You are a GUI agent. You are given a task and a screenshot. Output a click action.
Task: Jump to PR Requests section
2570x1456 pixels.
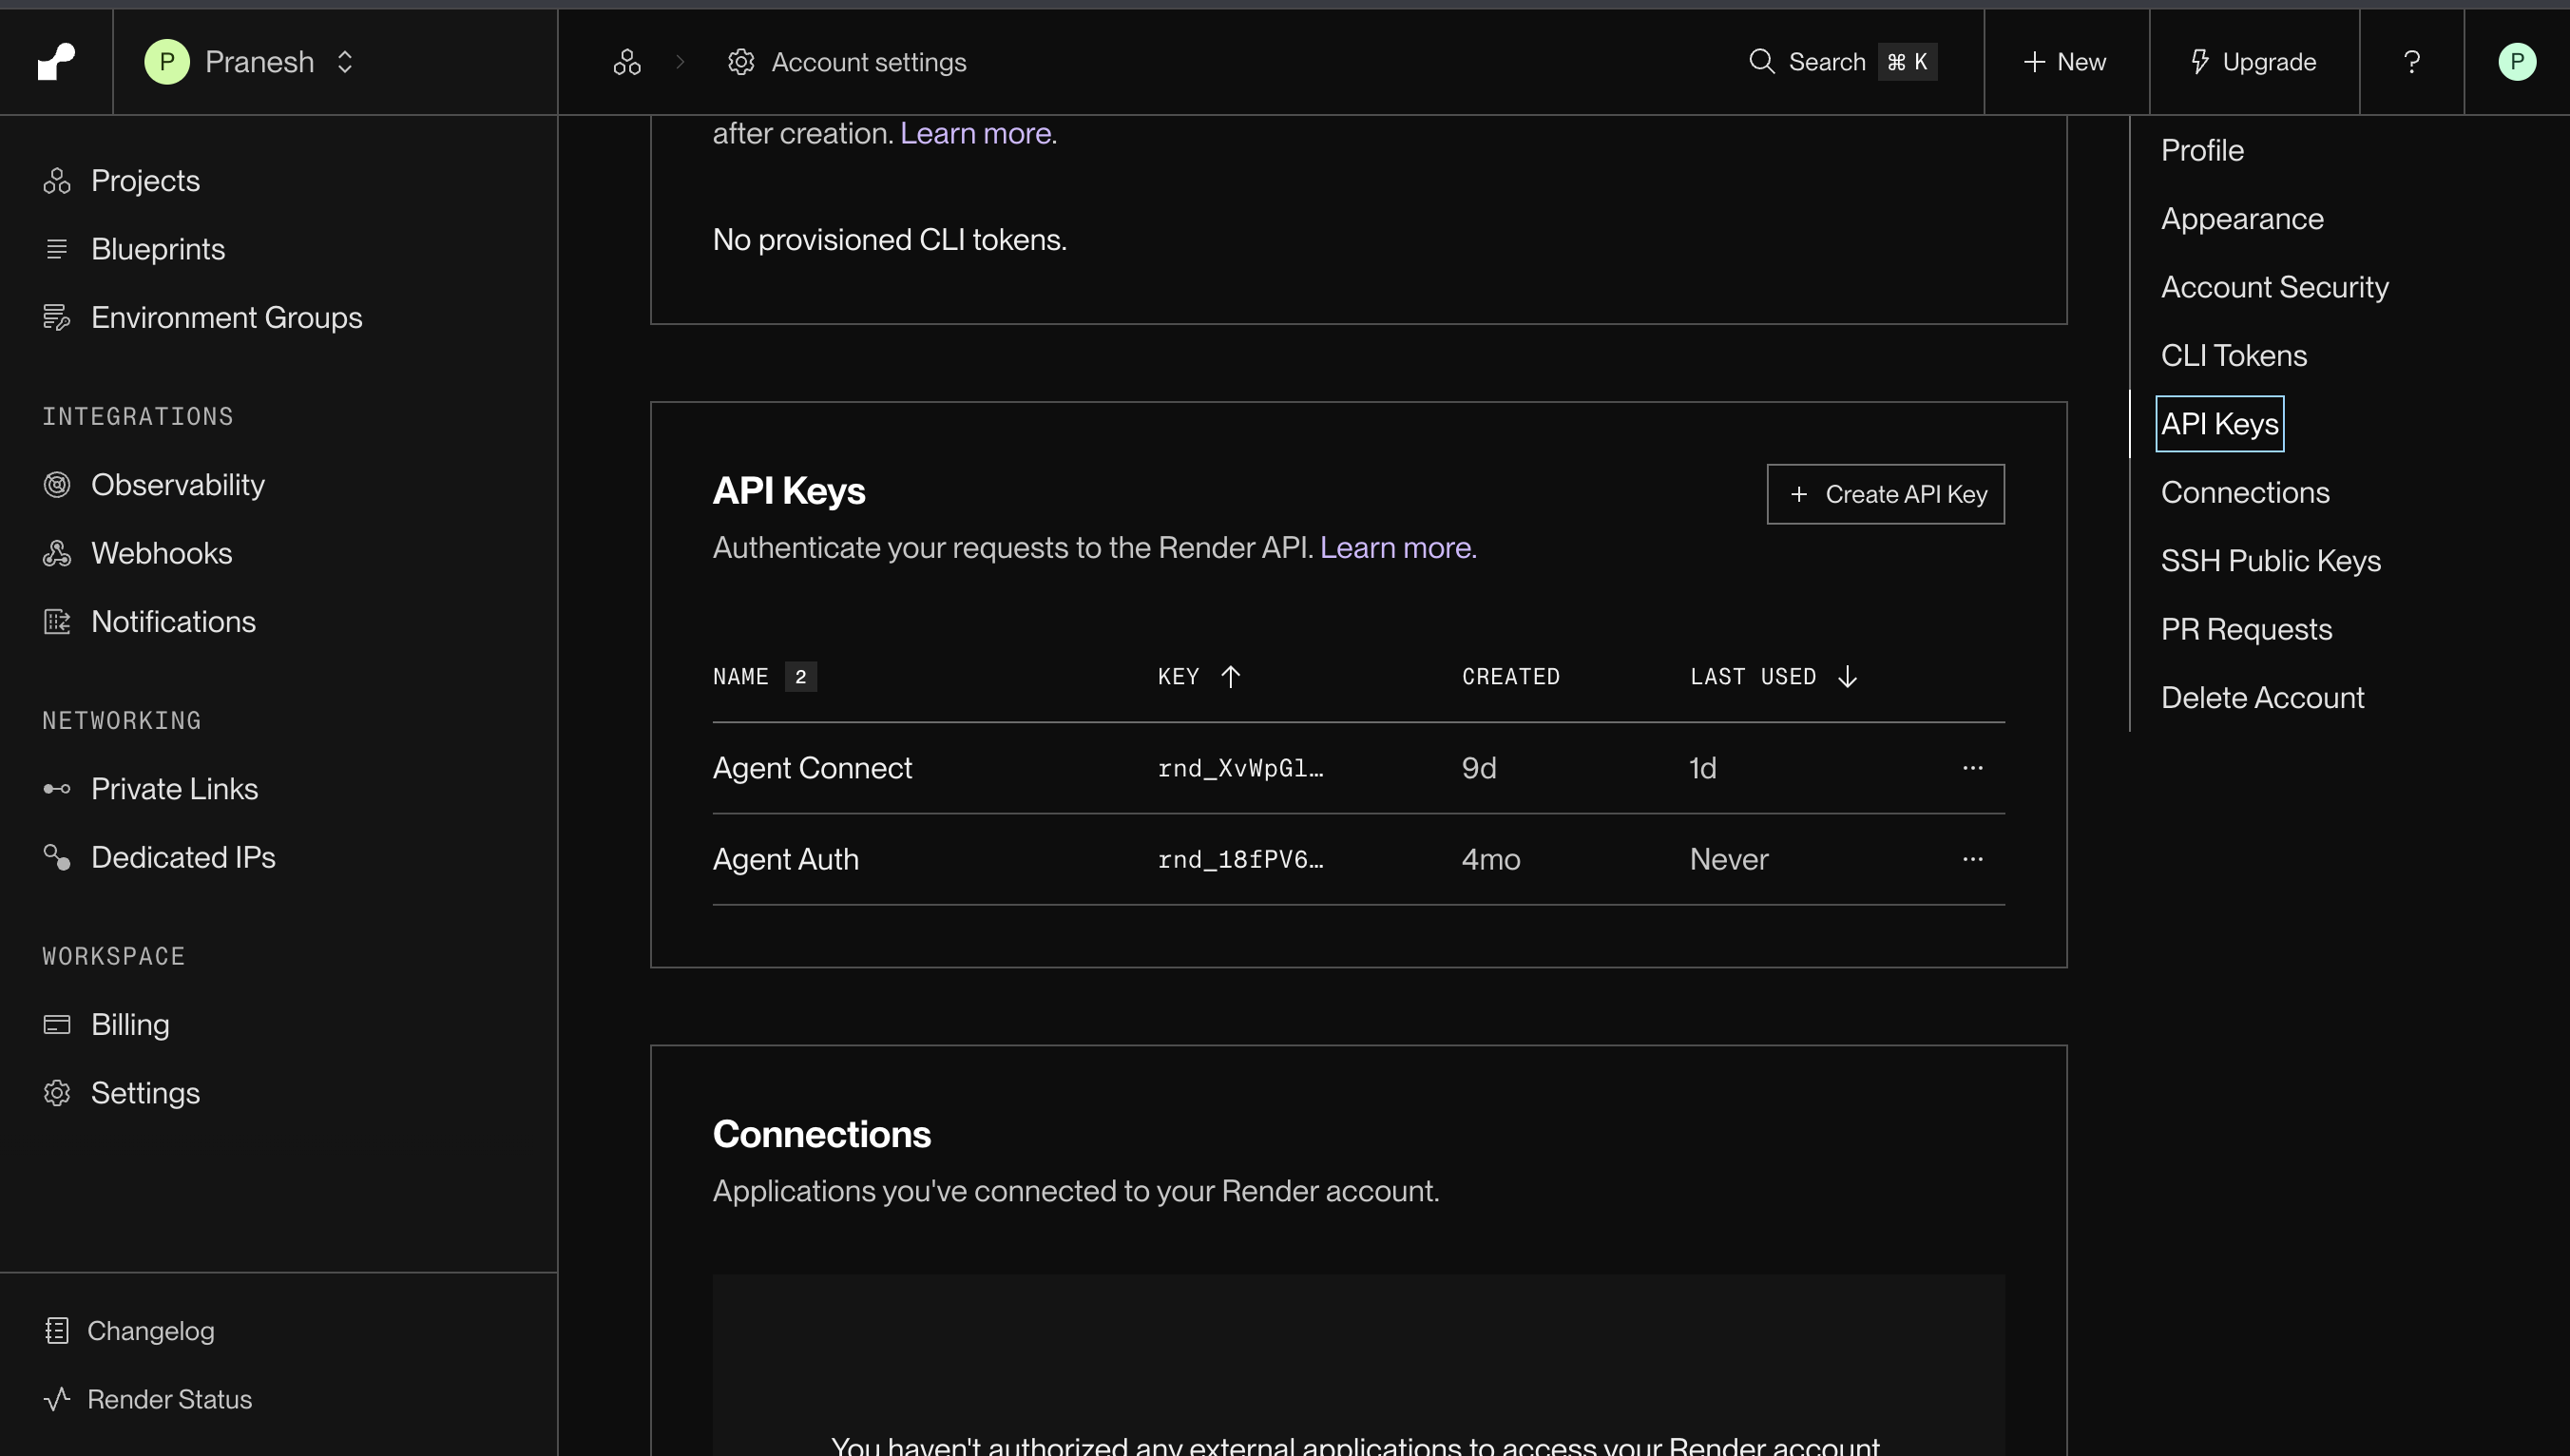click(2246, 630)
